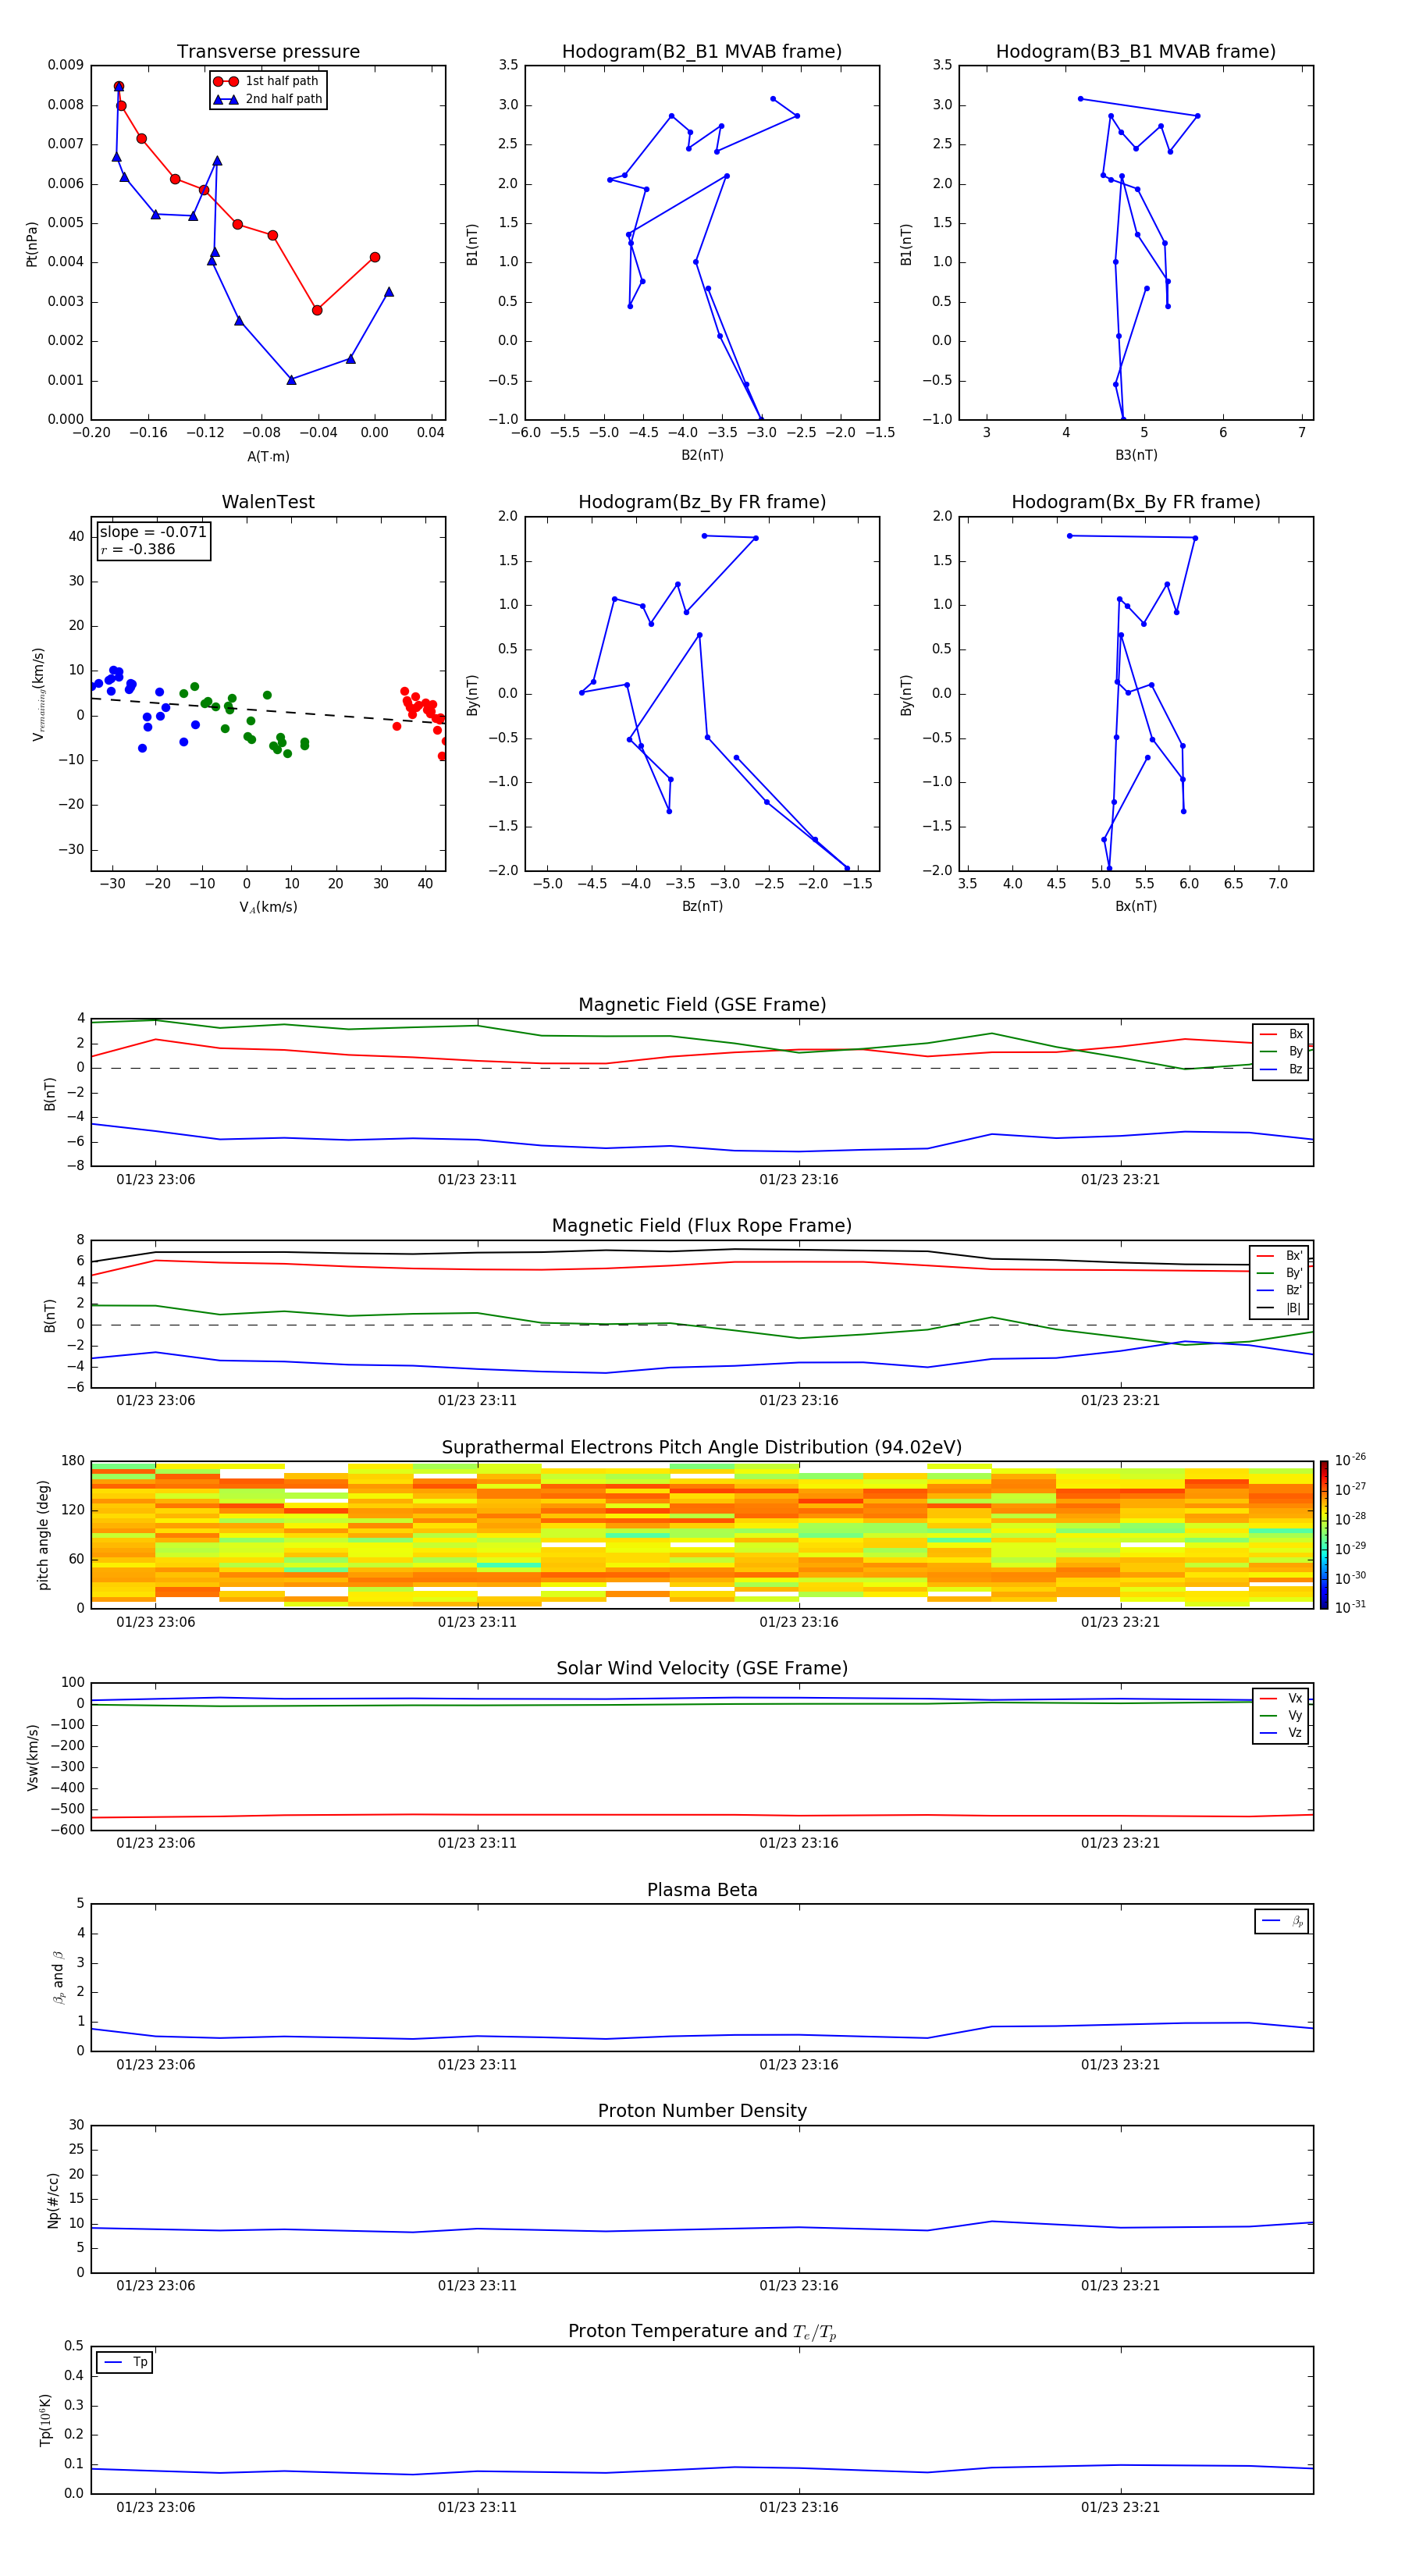
Task: Click 'Proton Temperature and Te/Tp' title
Action: click(702, 2331)
